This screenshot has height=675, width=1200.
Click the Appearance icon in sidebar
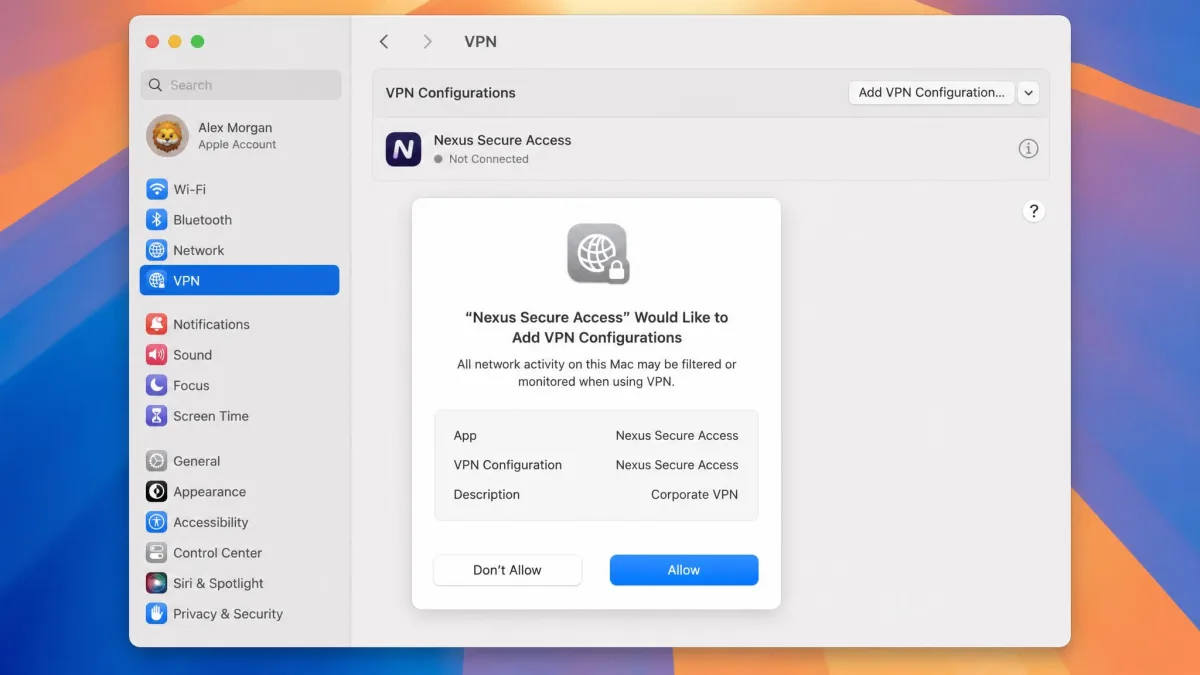click(x=156, y=492)
